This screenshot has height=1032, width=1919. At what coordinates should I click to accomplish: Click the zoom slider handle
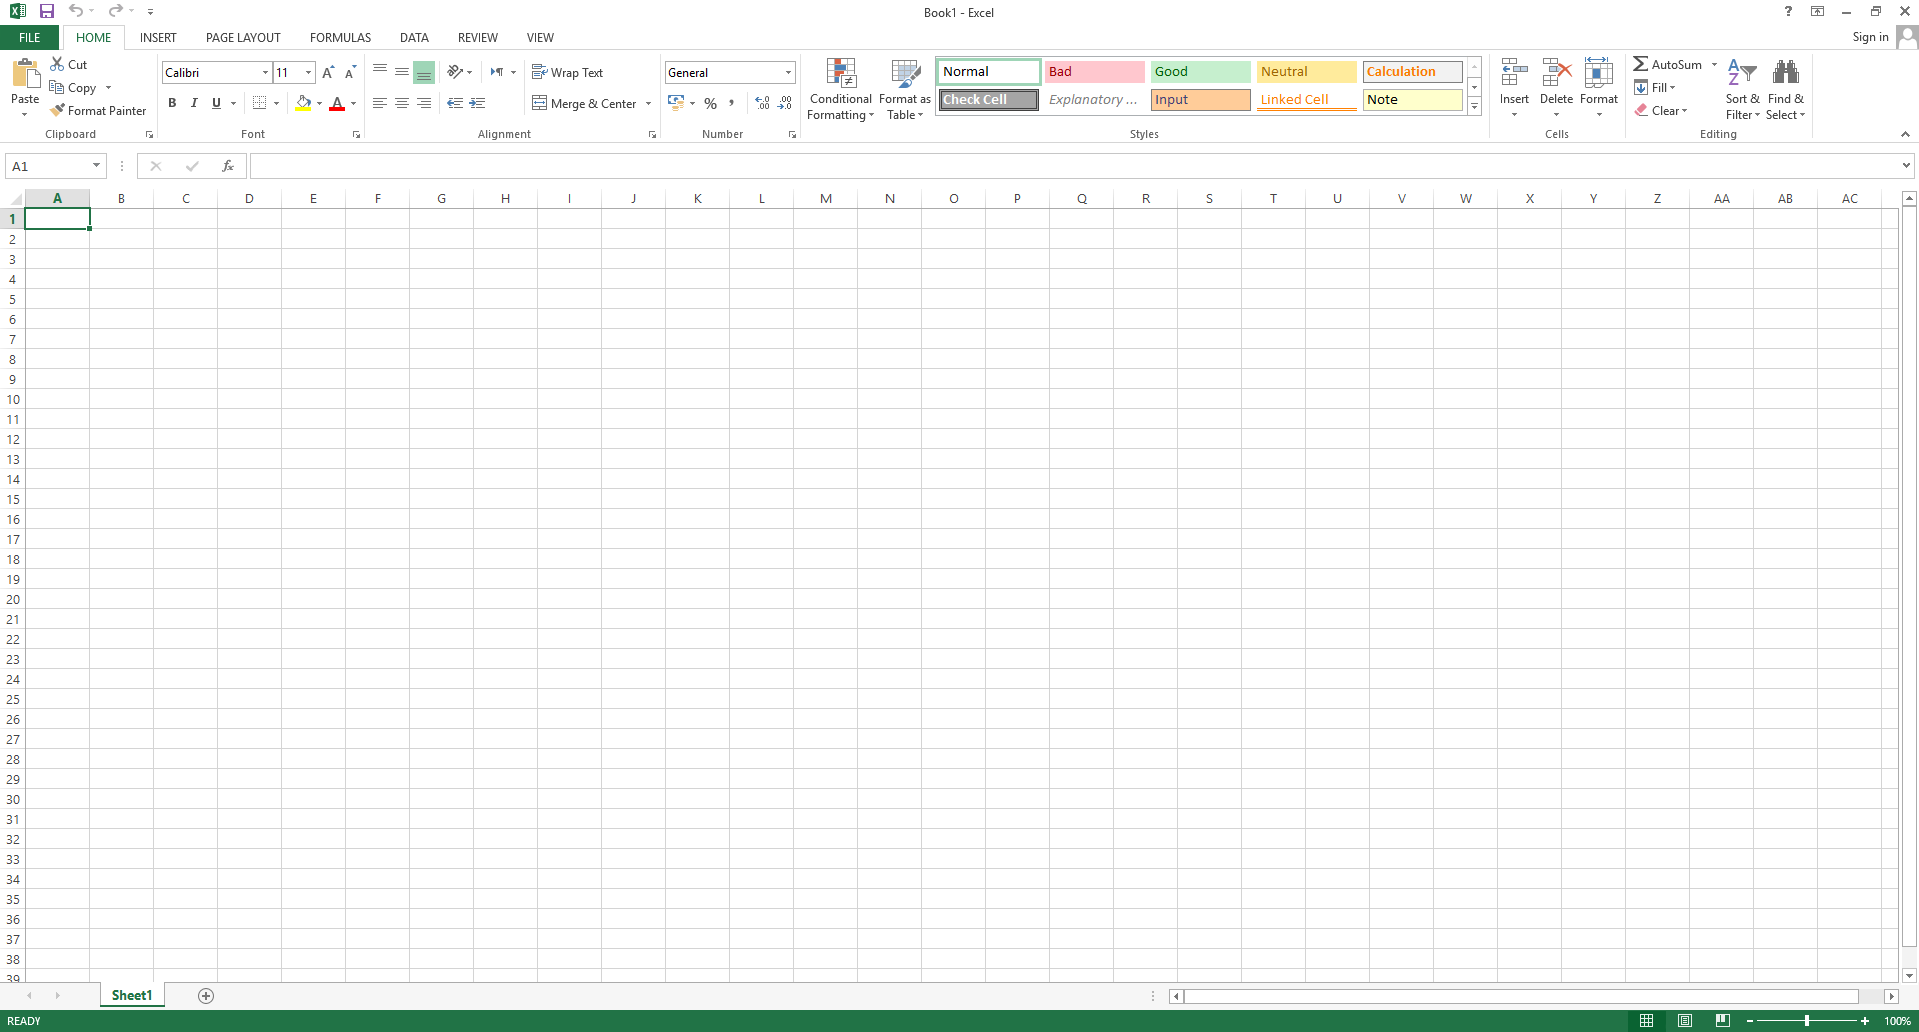(1806, 1021)
